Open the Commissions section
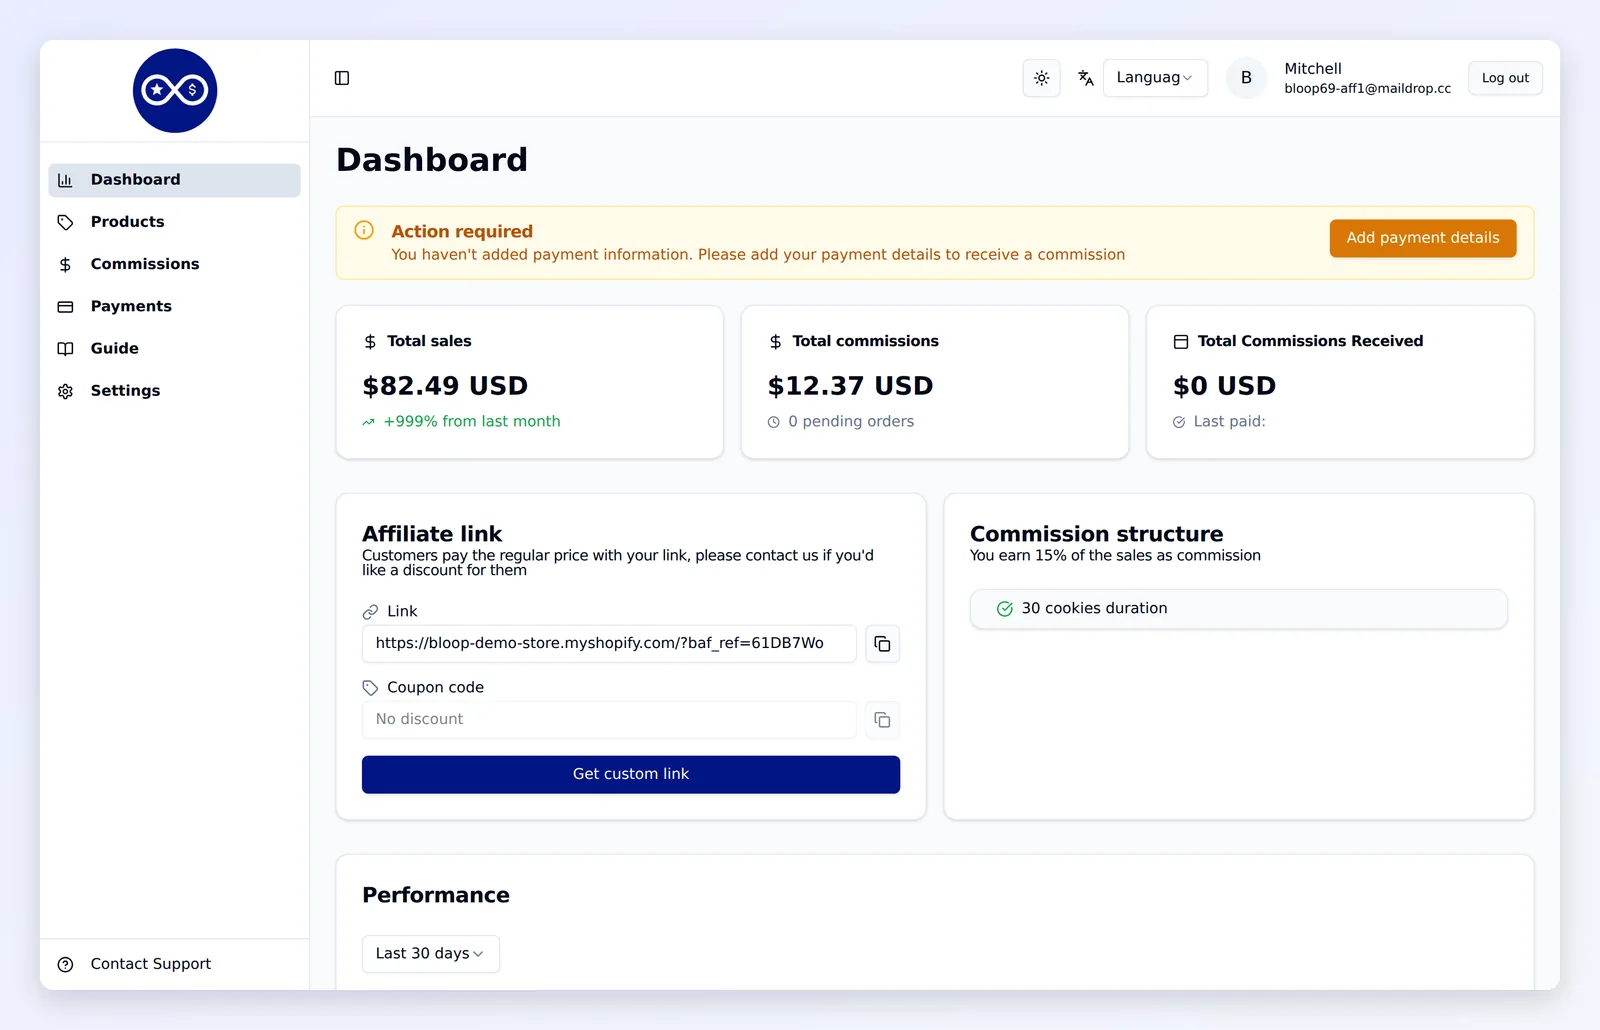1600x1030 pixels. pyautogui.click(x=174, y=264)
